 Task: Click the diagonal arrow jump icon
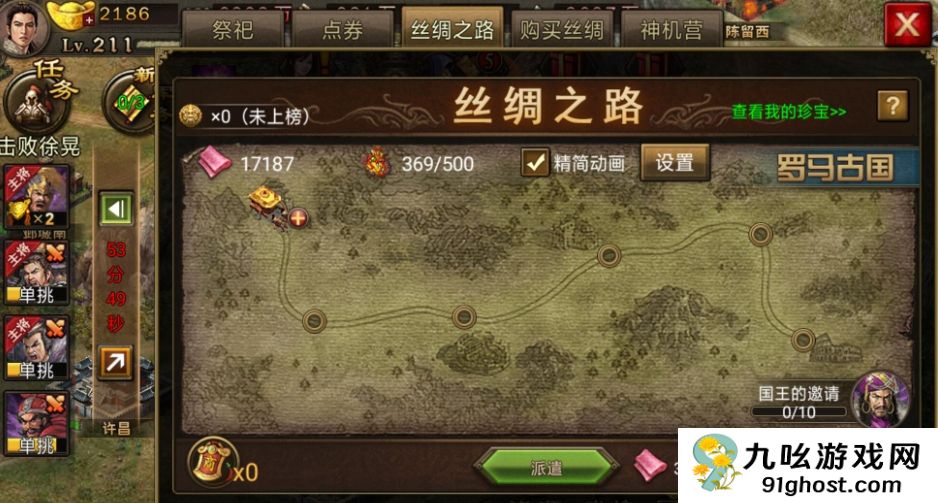(x=115, y=361)
